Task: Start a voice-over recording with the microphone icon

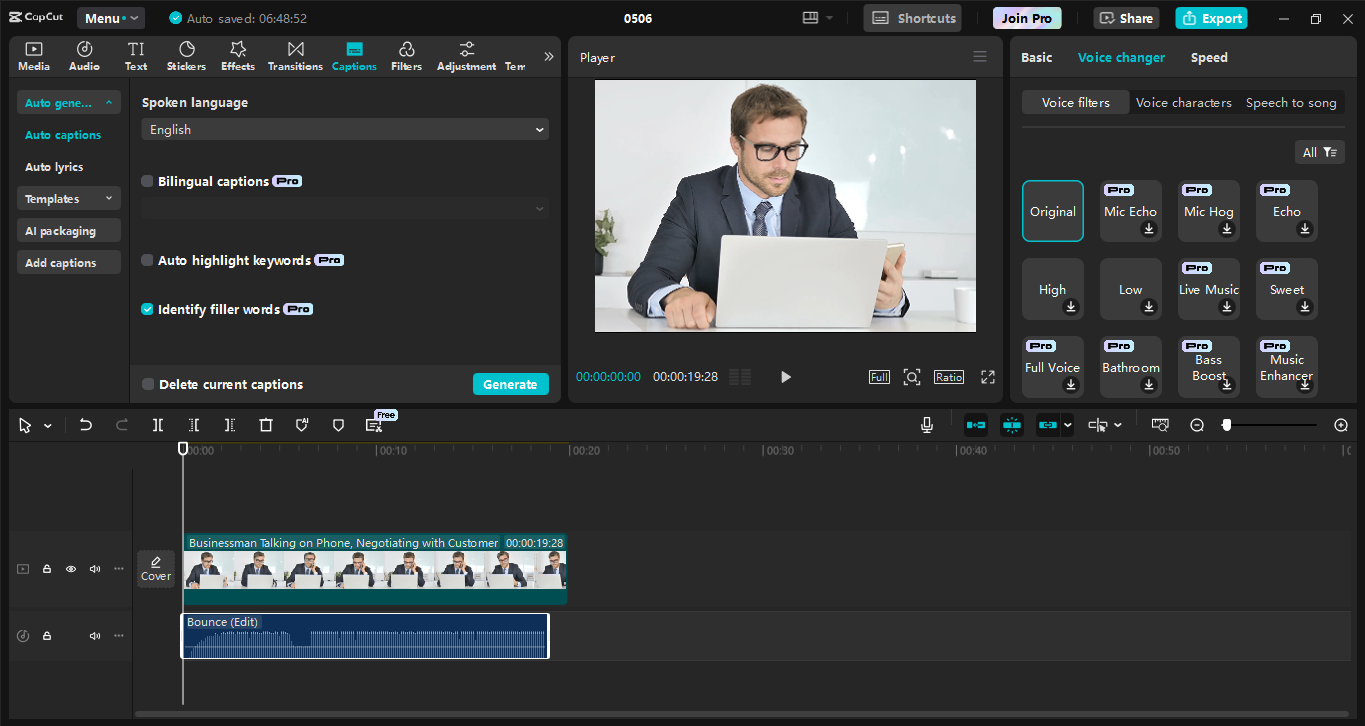Action: (x=926, y=424)
